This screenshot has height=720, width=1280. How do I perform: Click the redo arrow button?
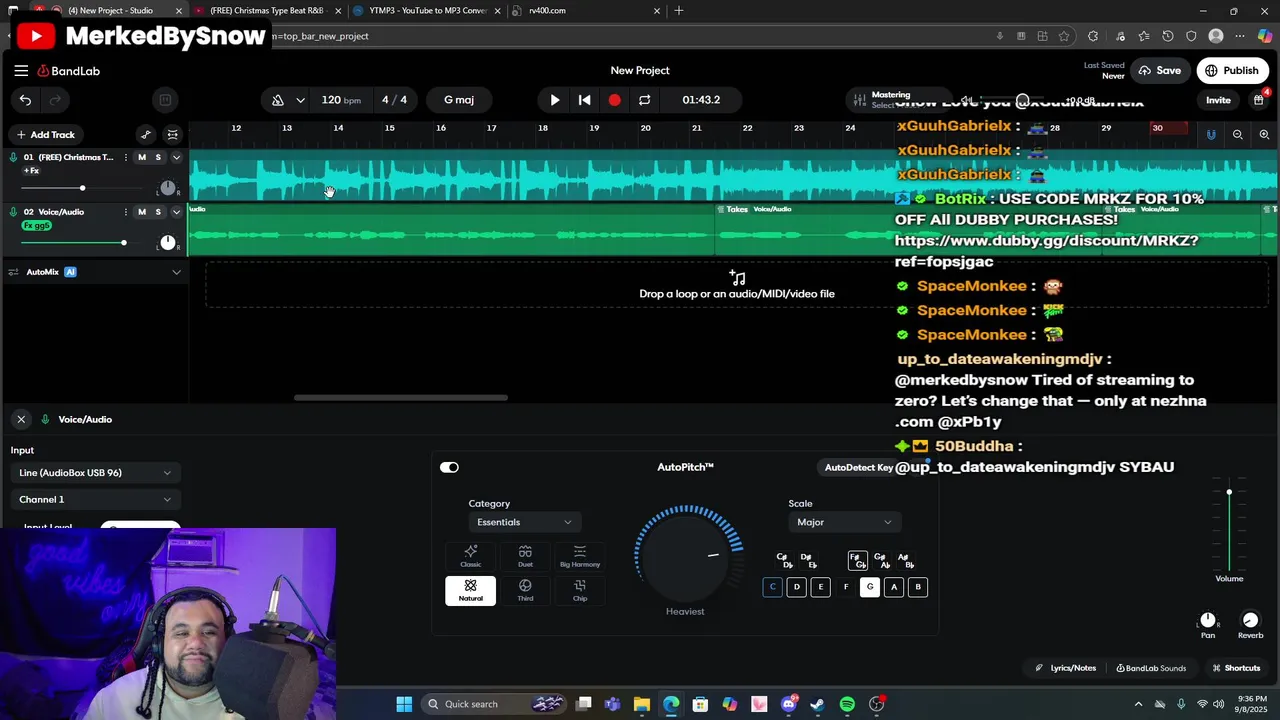pos(55,100)
